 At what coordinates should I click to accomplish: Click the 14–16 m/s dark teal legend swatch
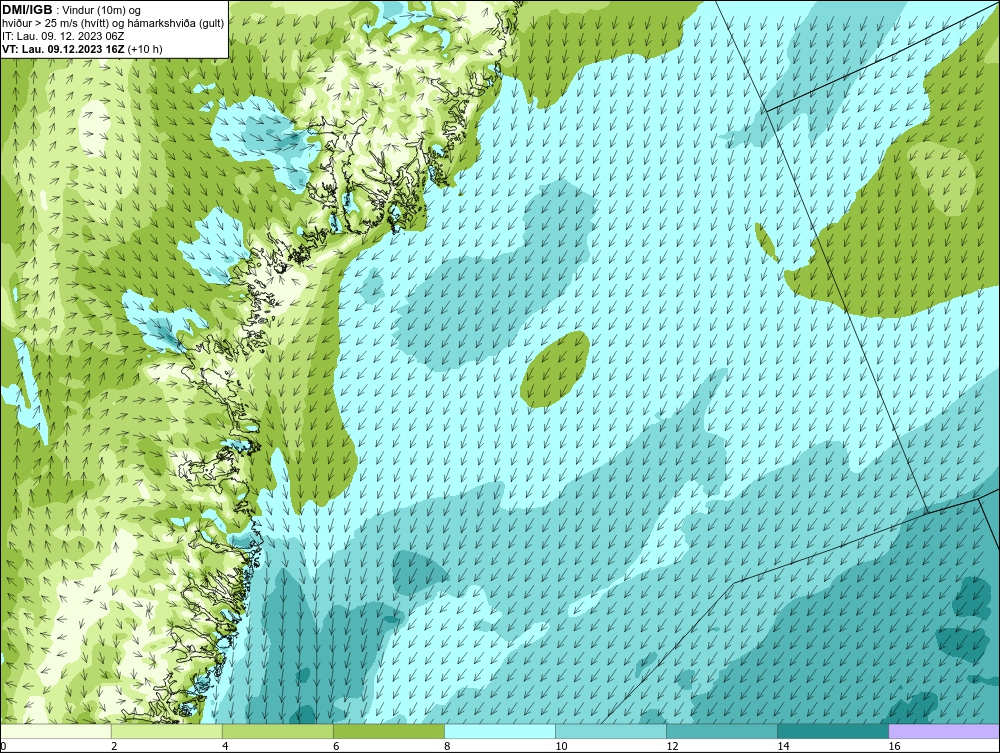(x=833, y=731)
